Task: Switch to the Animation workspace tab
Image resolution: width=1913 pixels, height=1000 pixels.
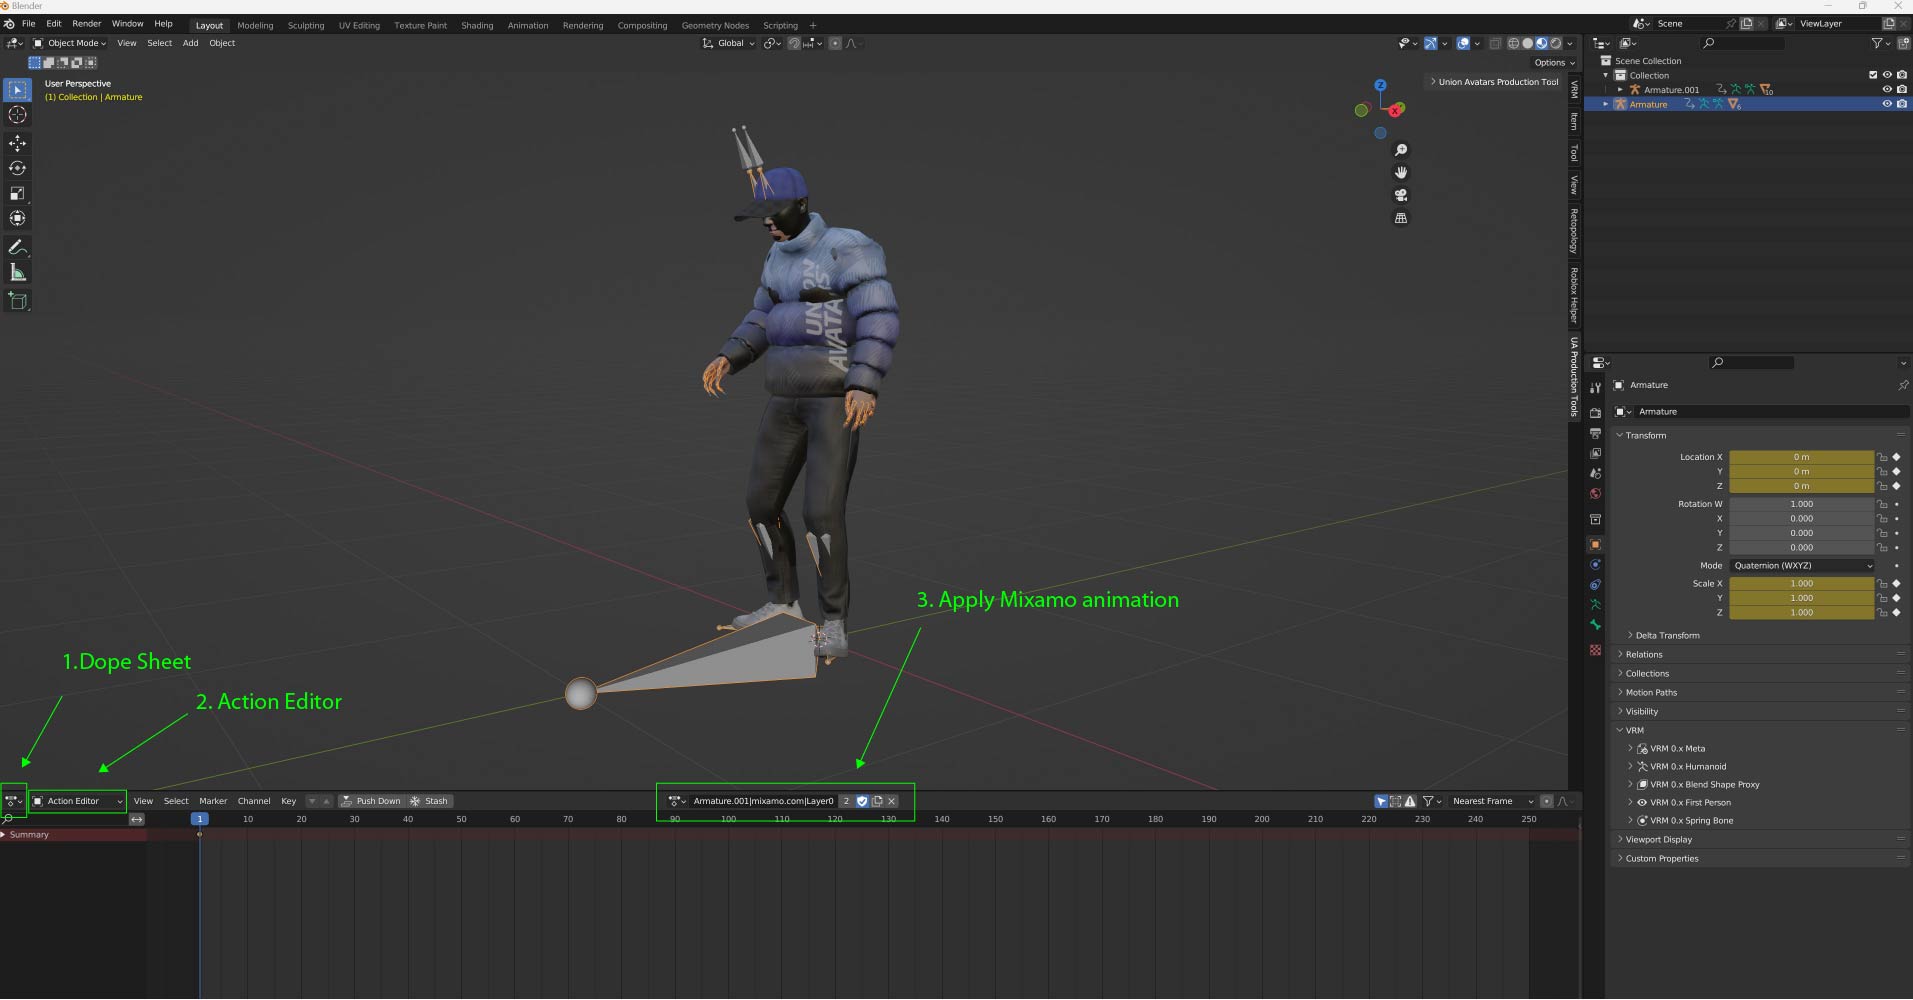Action: 528,25
